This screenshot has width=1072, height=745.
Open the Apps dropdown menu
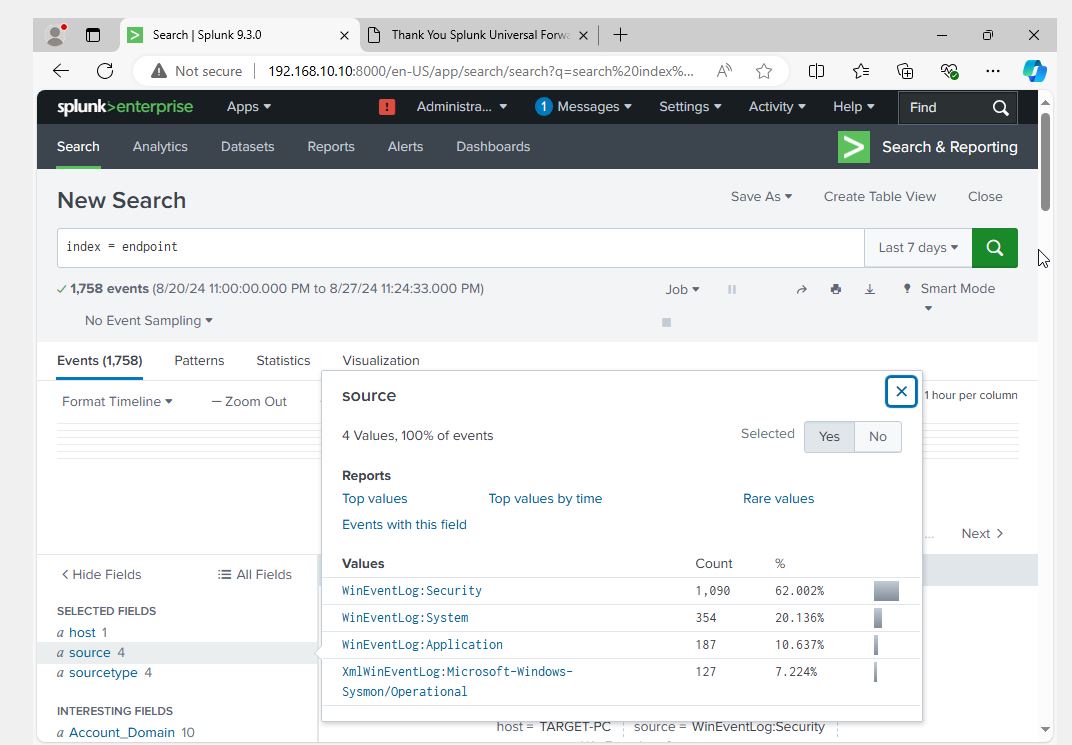pos(249,107)
